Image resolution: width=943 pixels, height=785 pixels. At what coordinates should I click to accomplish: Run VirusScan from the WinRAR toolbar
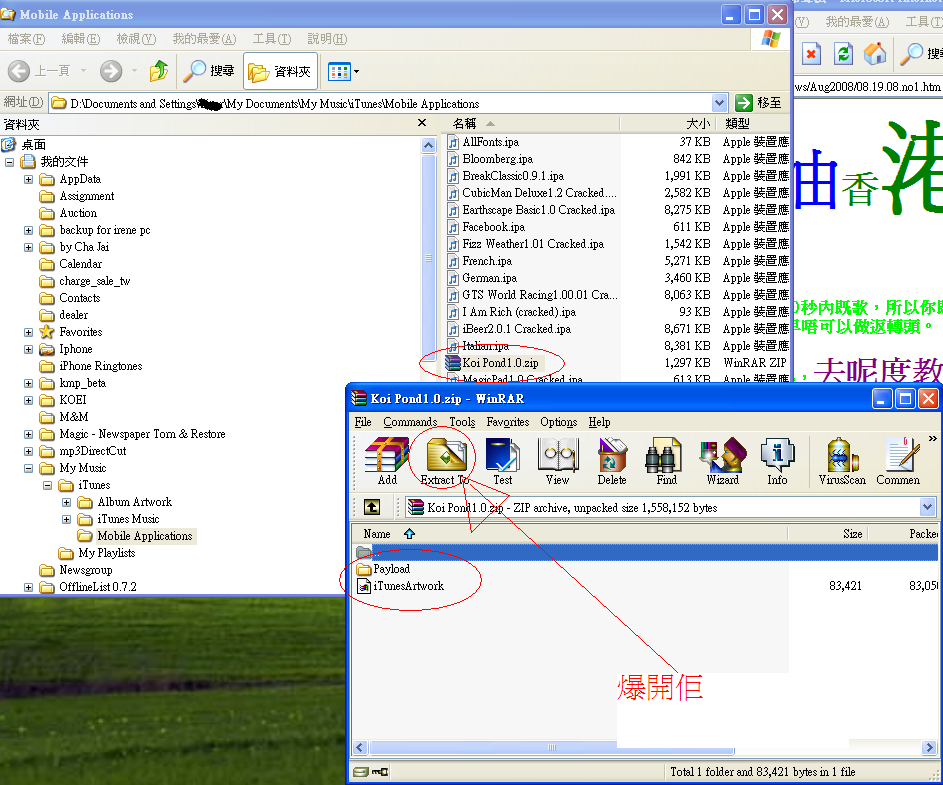[842, 460]
